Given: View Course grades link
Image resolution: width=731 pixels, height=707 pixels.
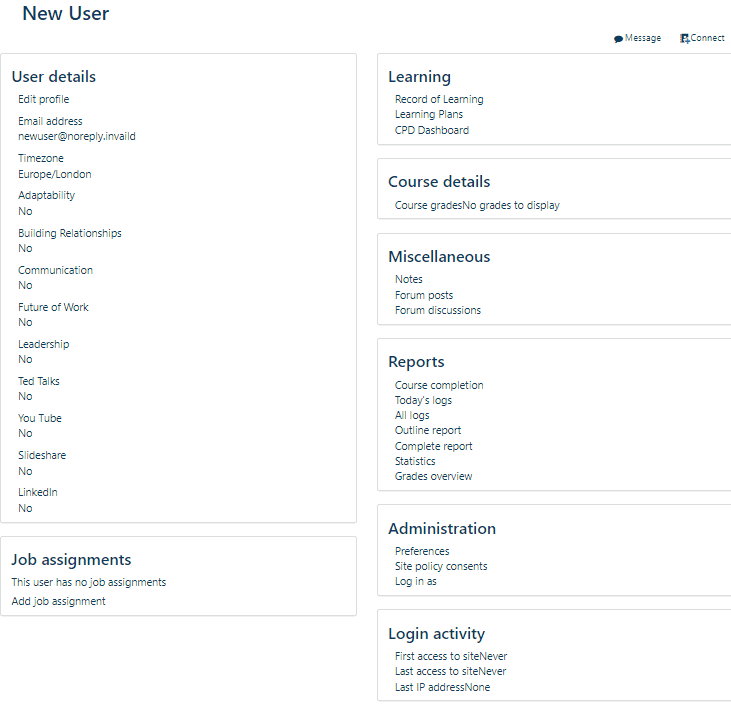Looking at the screenshot, I should click(x=428, y=205).
